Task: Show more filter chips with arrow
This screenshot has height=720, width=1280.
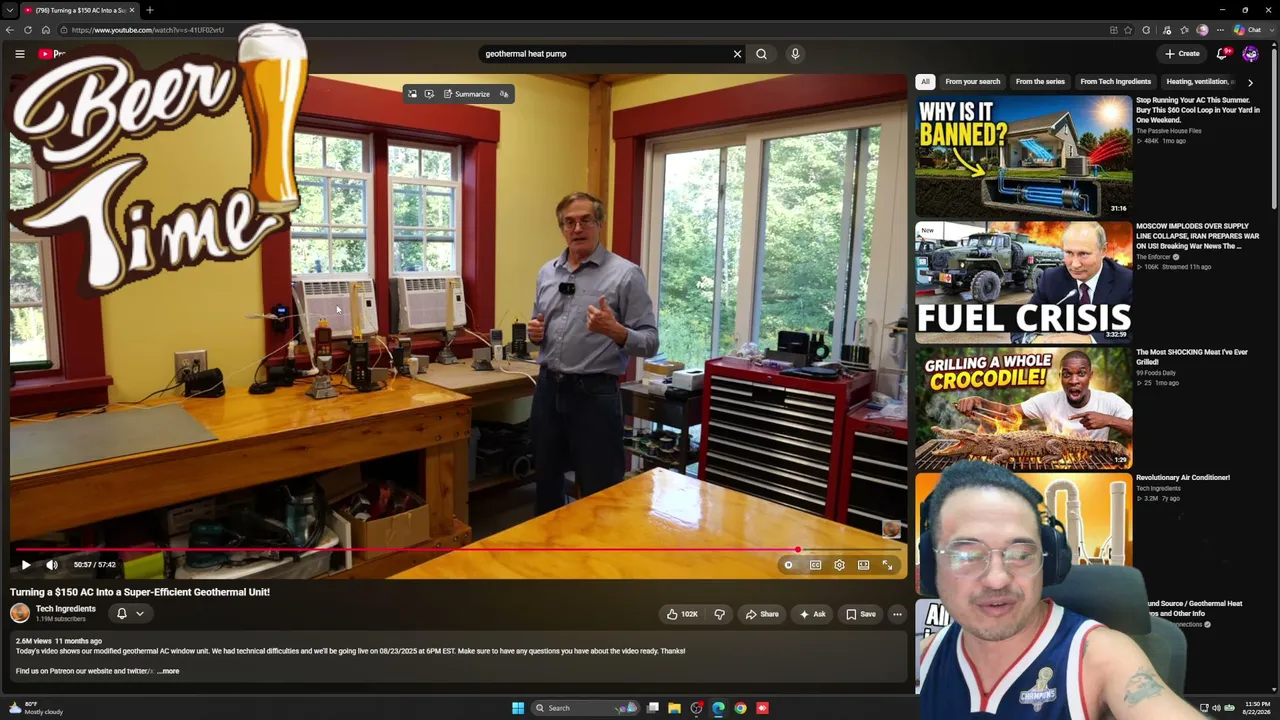Action: 1250,82
